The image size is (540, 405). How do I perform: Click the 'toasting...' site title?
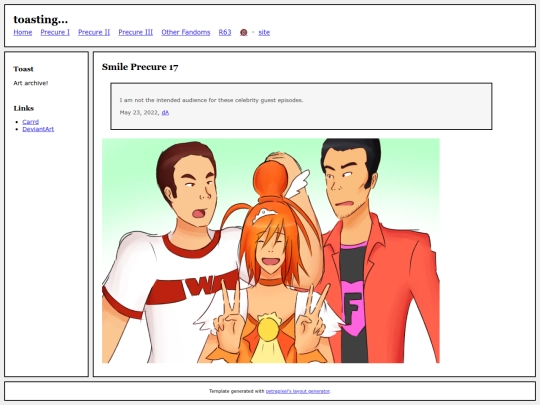(x=41, y=20)
